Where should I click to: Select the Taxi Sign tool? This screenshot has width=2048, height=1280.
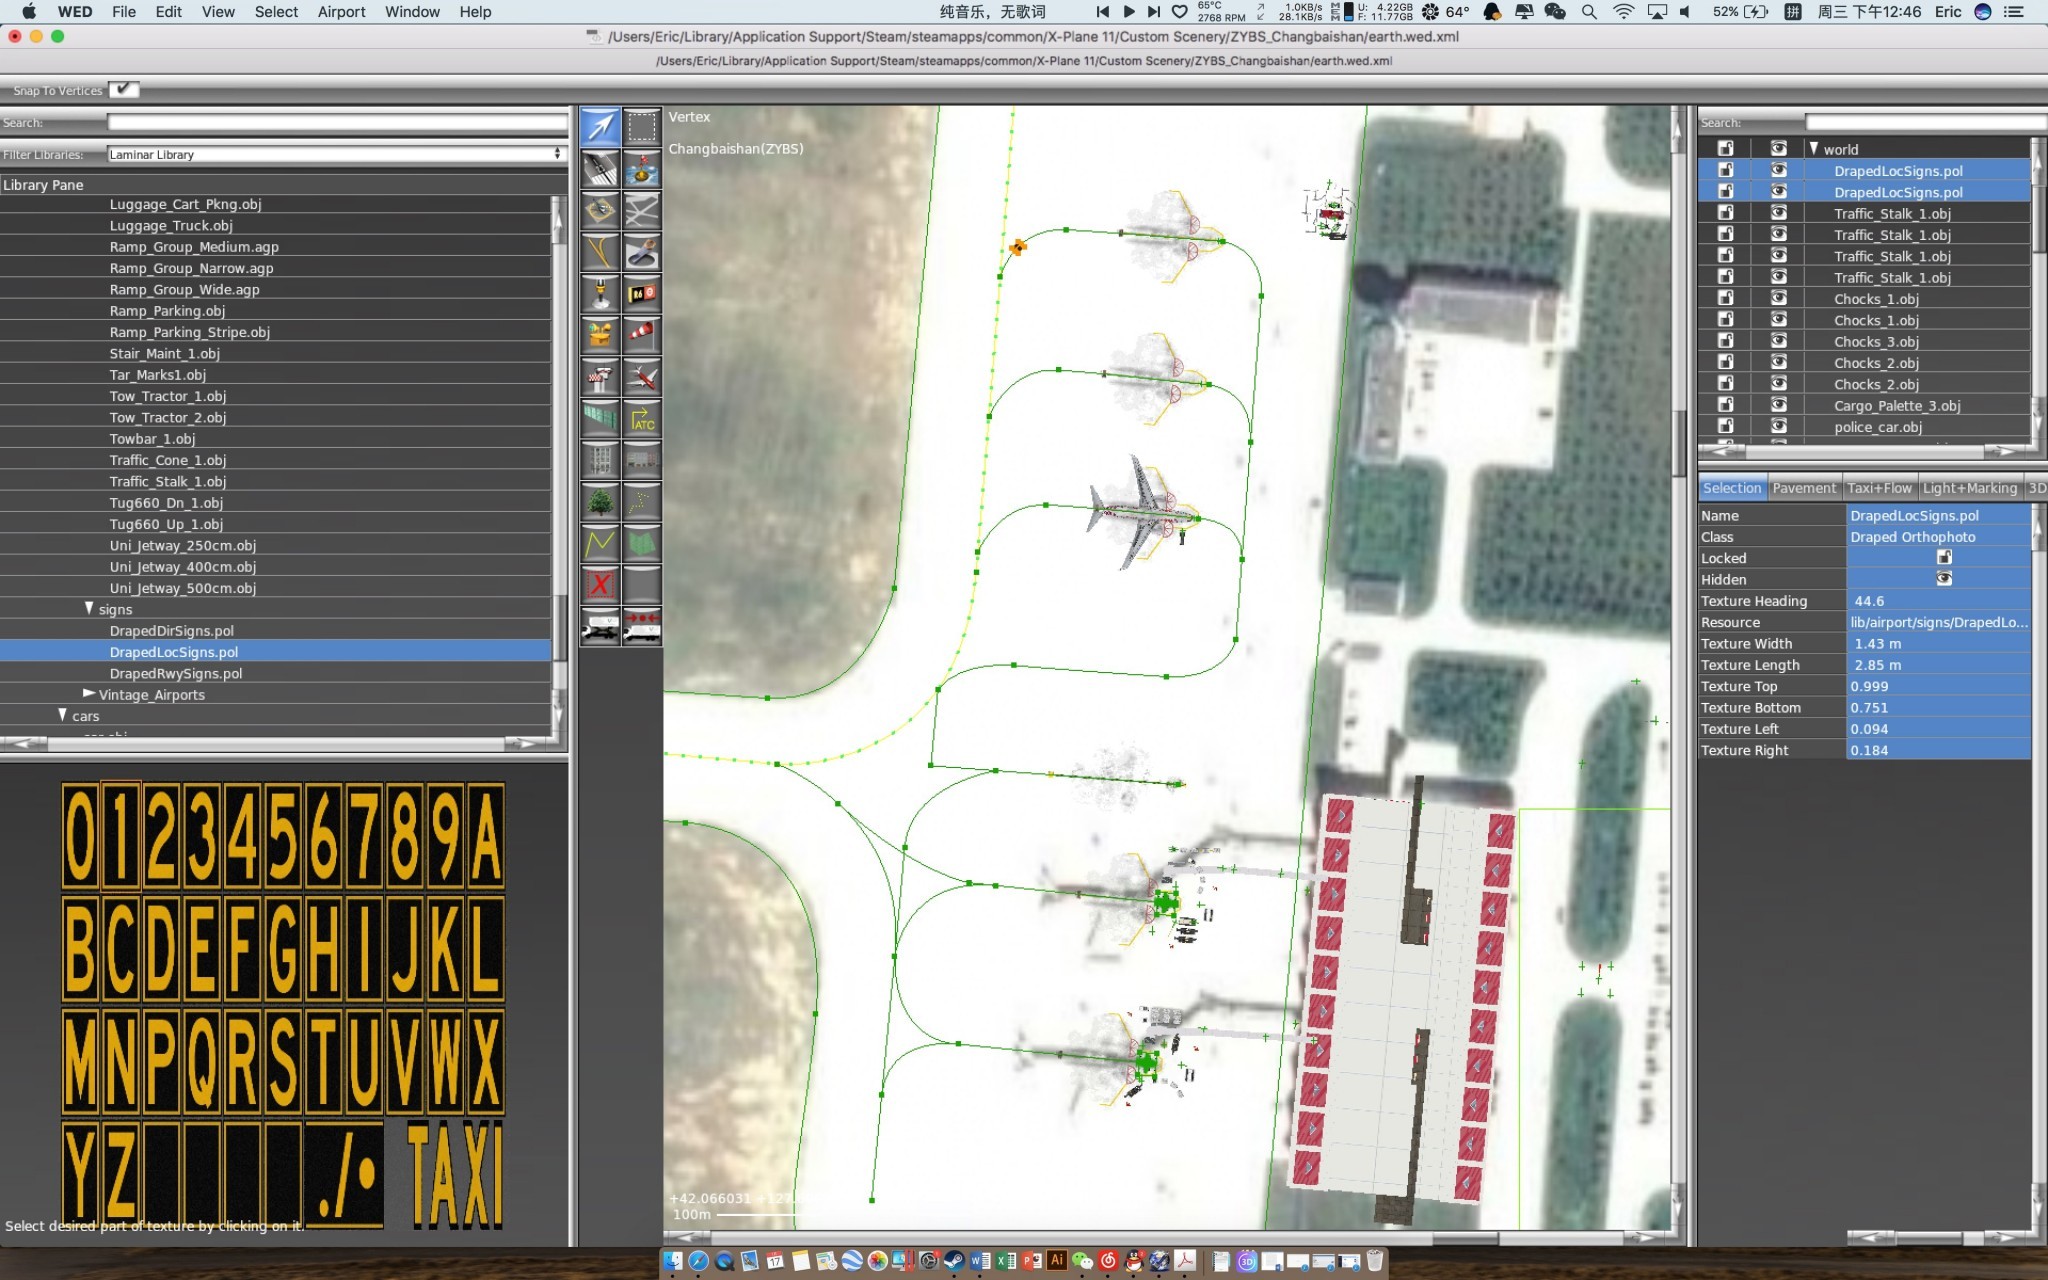(642, 294)
